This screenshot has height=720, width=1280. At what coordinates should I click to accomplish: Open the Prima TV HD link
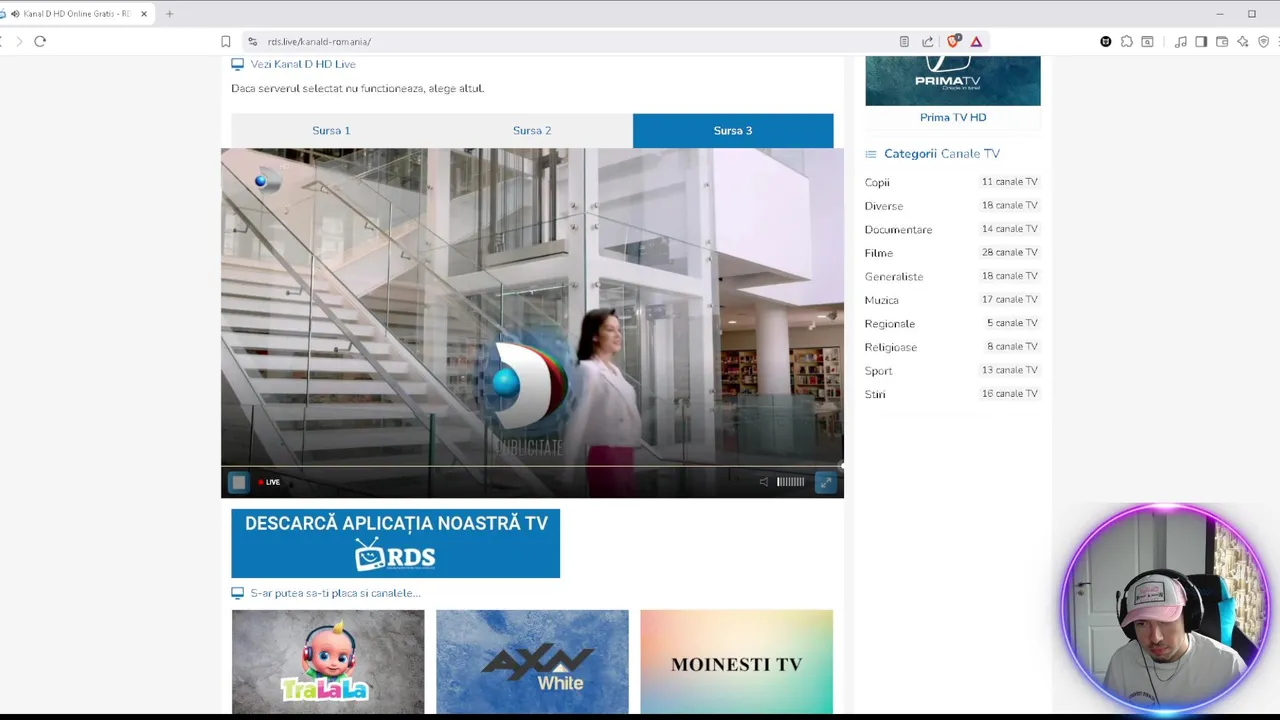click(x=953, y=117)
